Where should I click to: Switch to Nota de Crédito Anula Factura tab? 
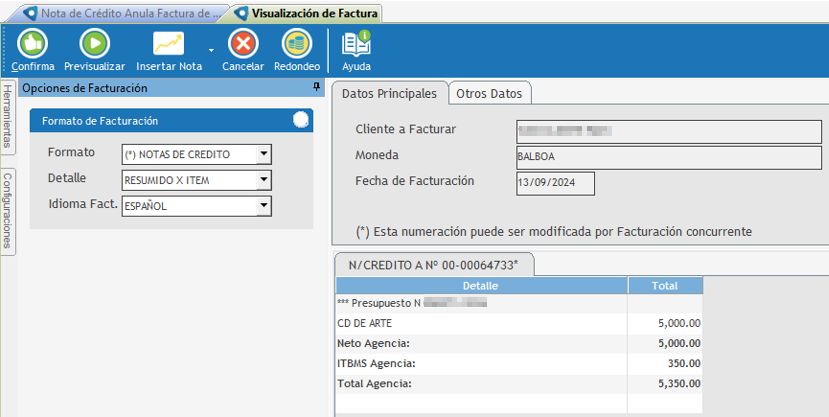pos(117,13)
